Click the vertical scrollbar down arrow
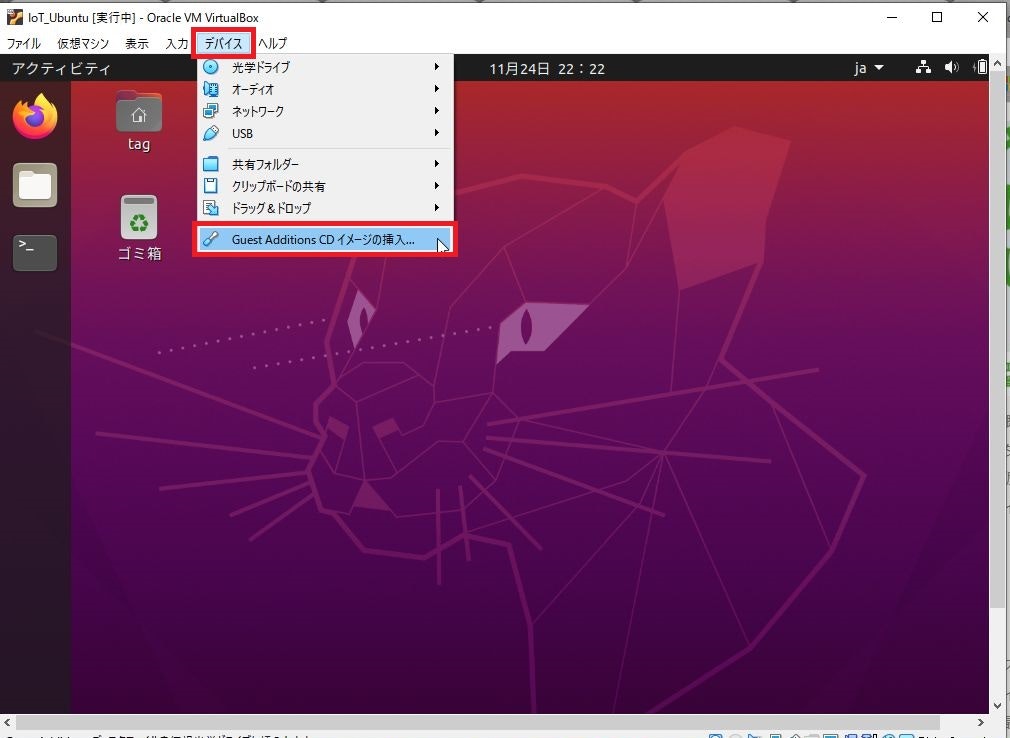The width and height of the screenshot is (1010, 738). (997, 706)
